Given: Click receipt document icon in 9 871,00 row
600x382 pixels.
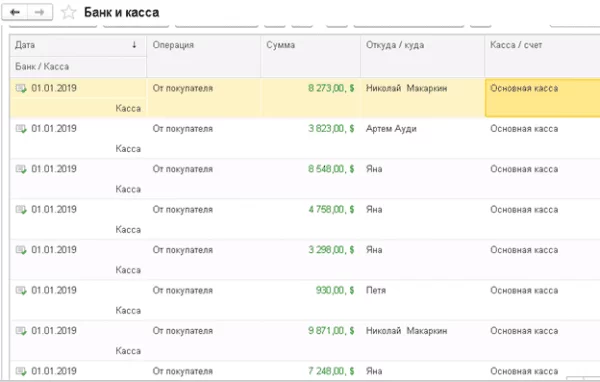Looking at the screenshot, I should (x=21, y=331).
